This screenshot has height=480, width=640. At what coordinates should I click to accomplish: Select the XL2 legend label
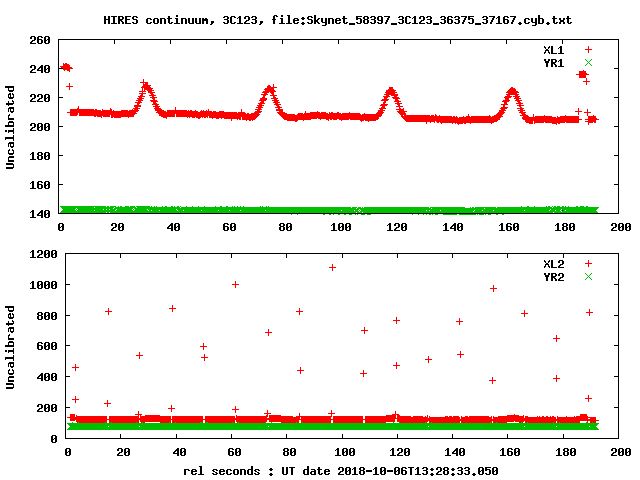pos(553,264)
